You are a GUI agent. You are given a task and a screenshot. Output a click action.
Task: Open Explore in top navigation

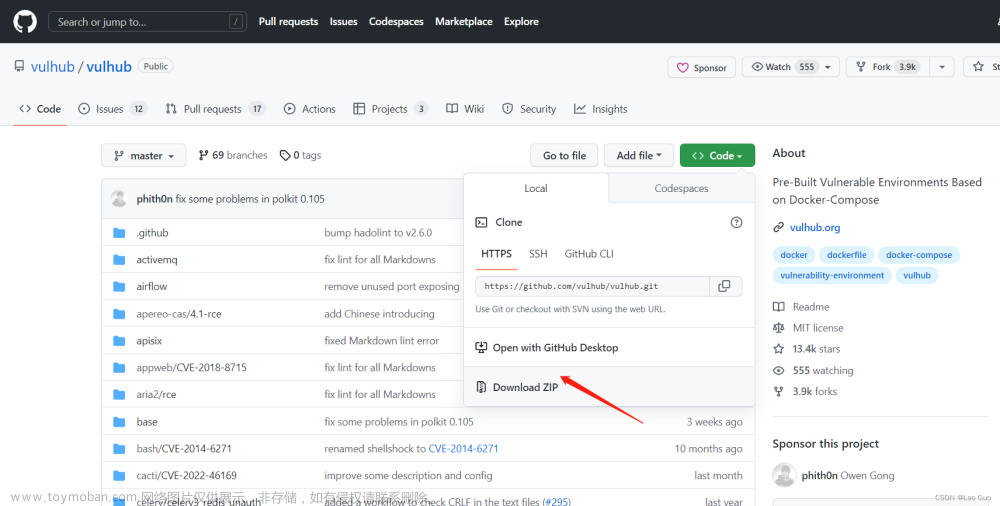point(521,22)
